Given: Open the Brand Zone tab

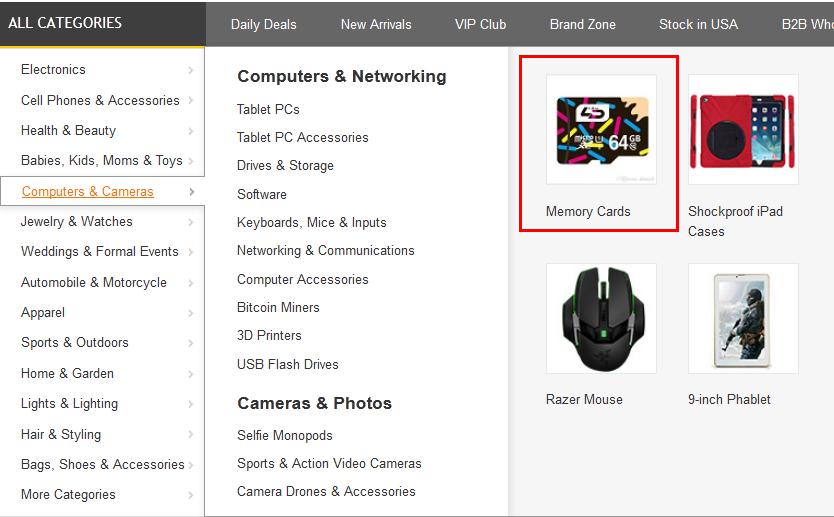Looking at the screenshot, I should (582, 24).
